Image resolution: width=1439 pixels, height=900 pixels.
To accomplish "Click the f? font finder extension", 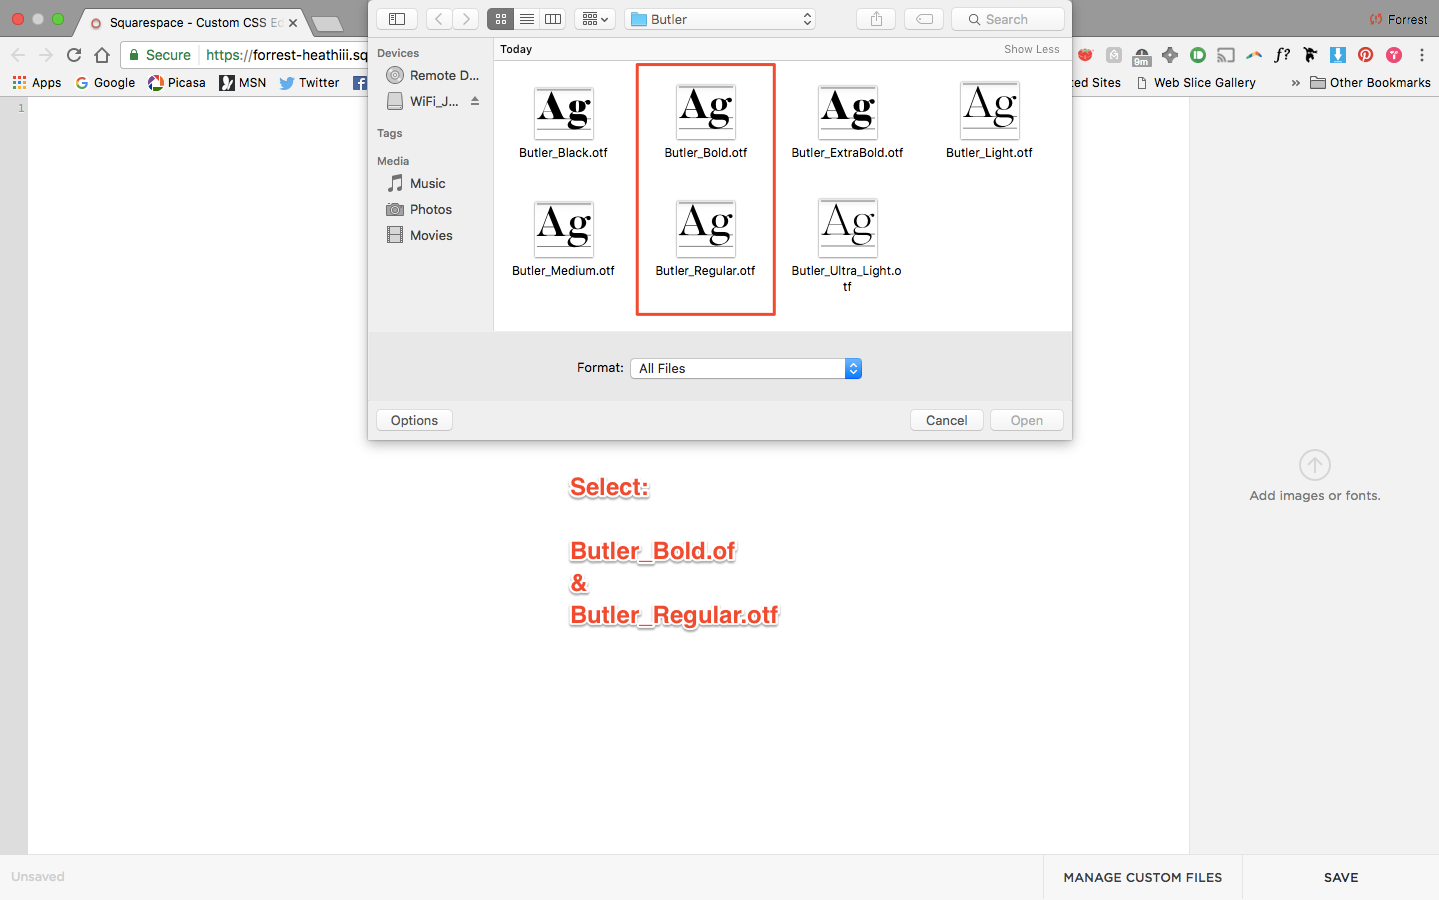I will (1282, 55).
